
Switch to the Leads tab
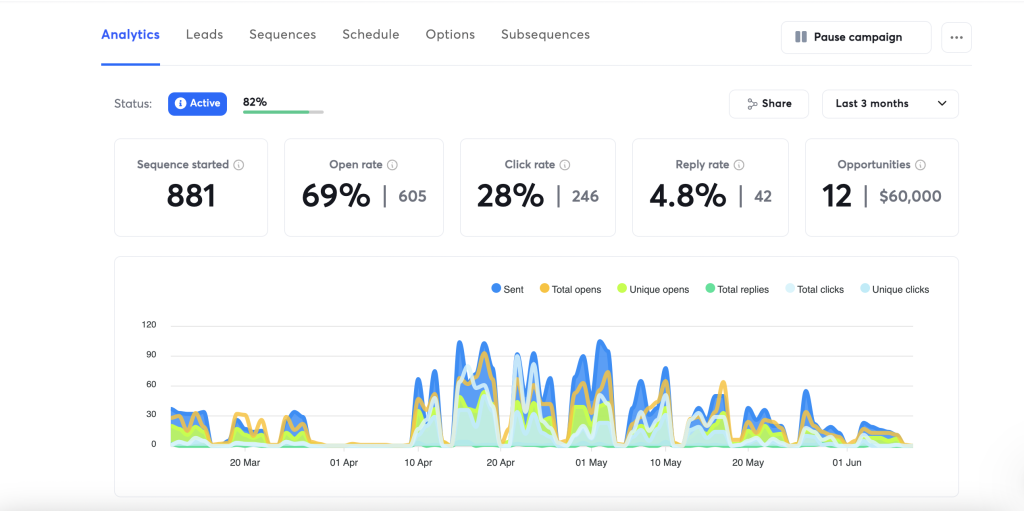point(204,35)
